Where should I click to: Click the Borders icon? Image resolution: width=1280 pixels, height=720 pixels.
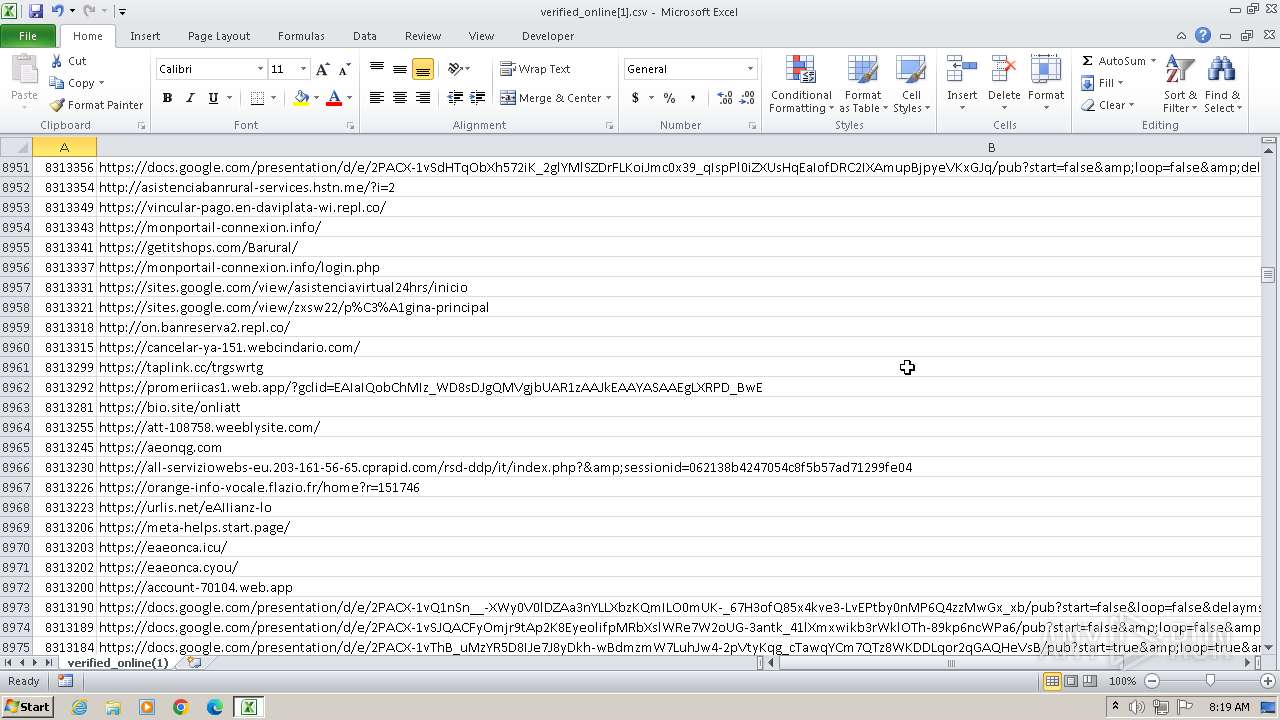pos(257,98)
